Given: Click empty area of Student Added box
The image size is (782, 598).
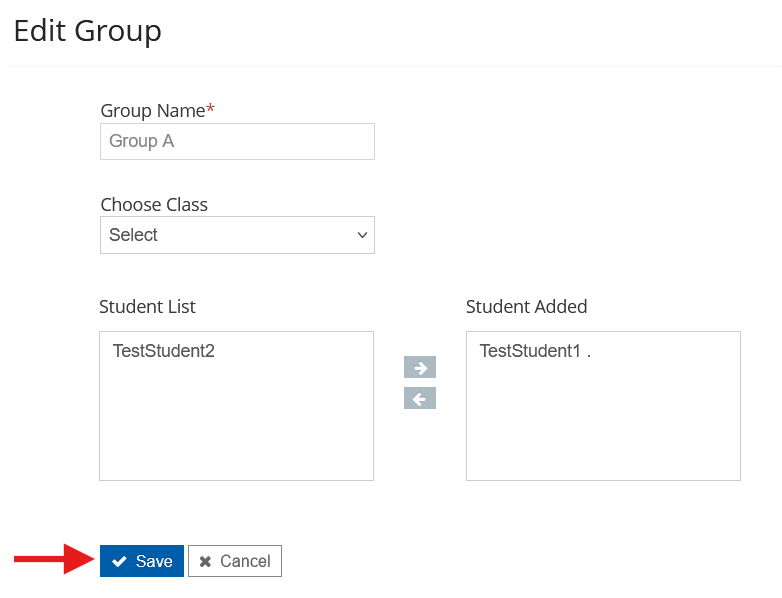Looking at the screenshot, I should (x=603, y=430).
